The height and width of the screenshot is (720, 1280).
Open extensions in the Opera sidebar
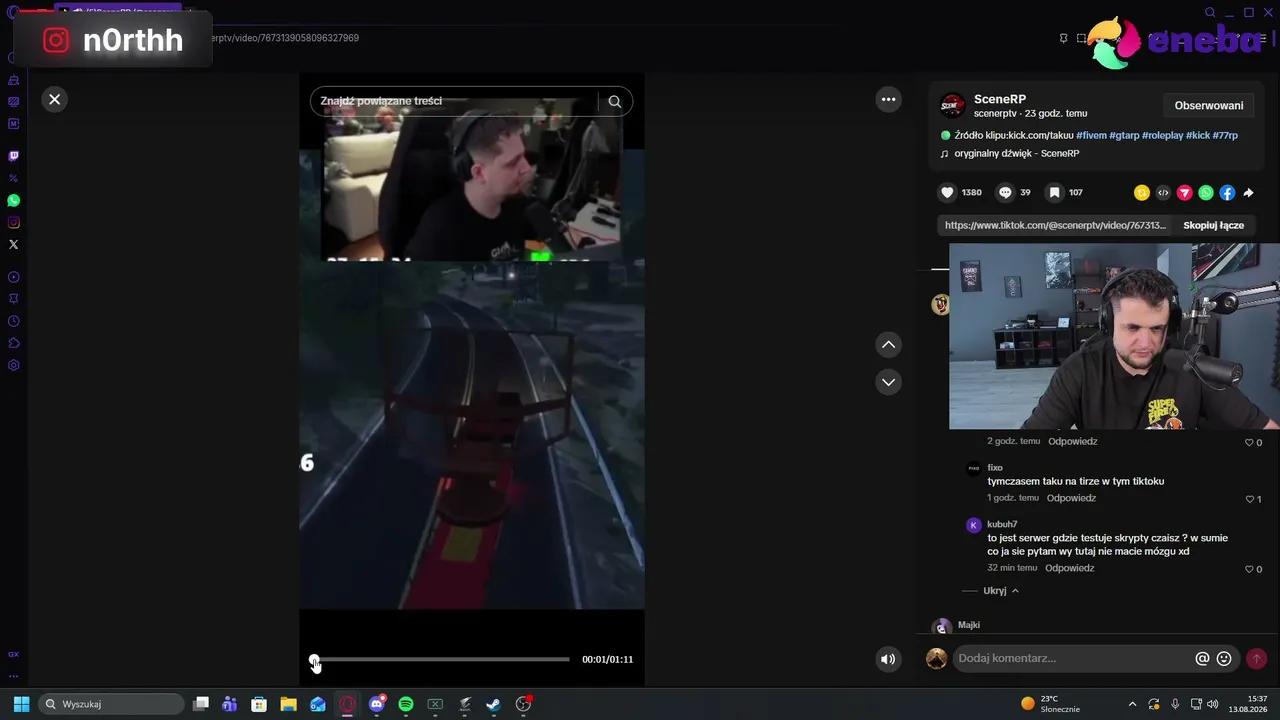tap(14, 343)
